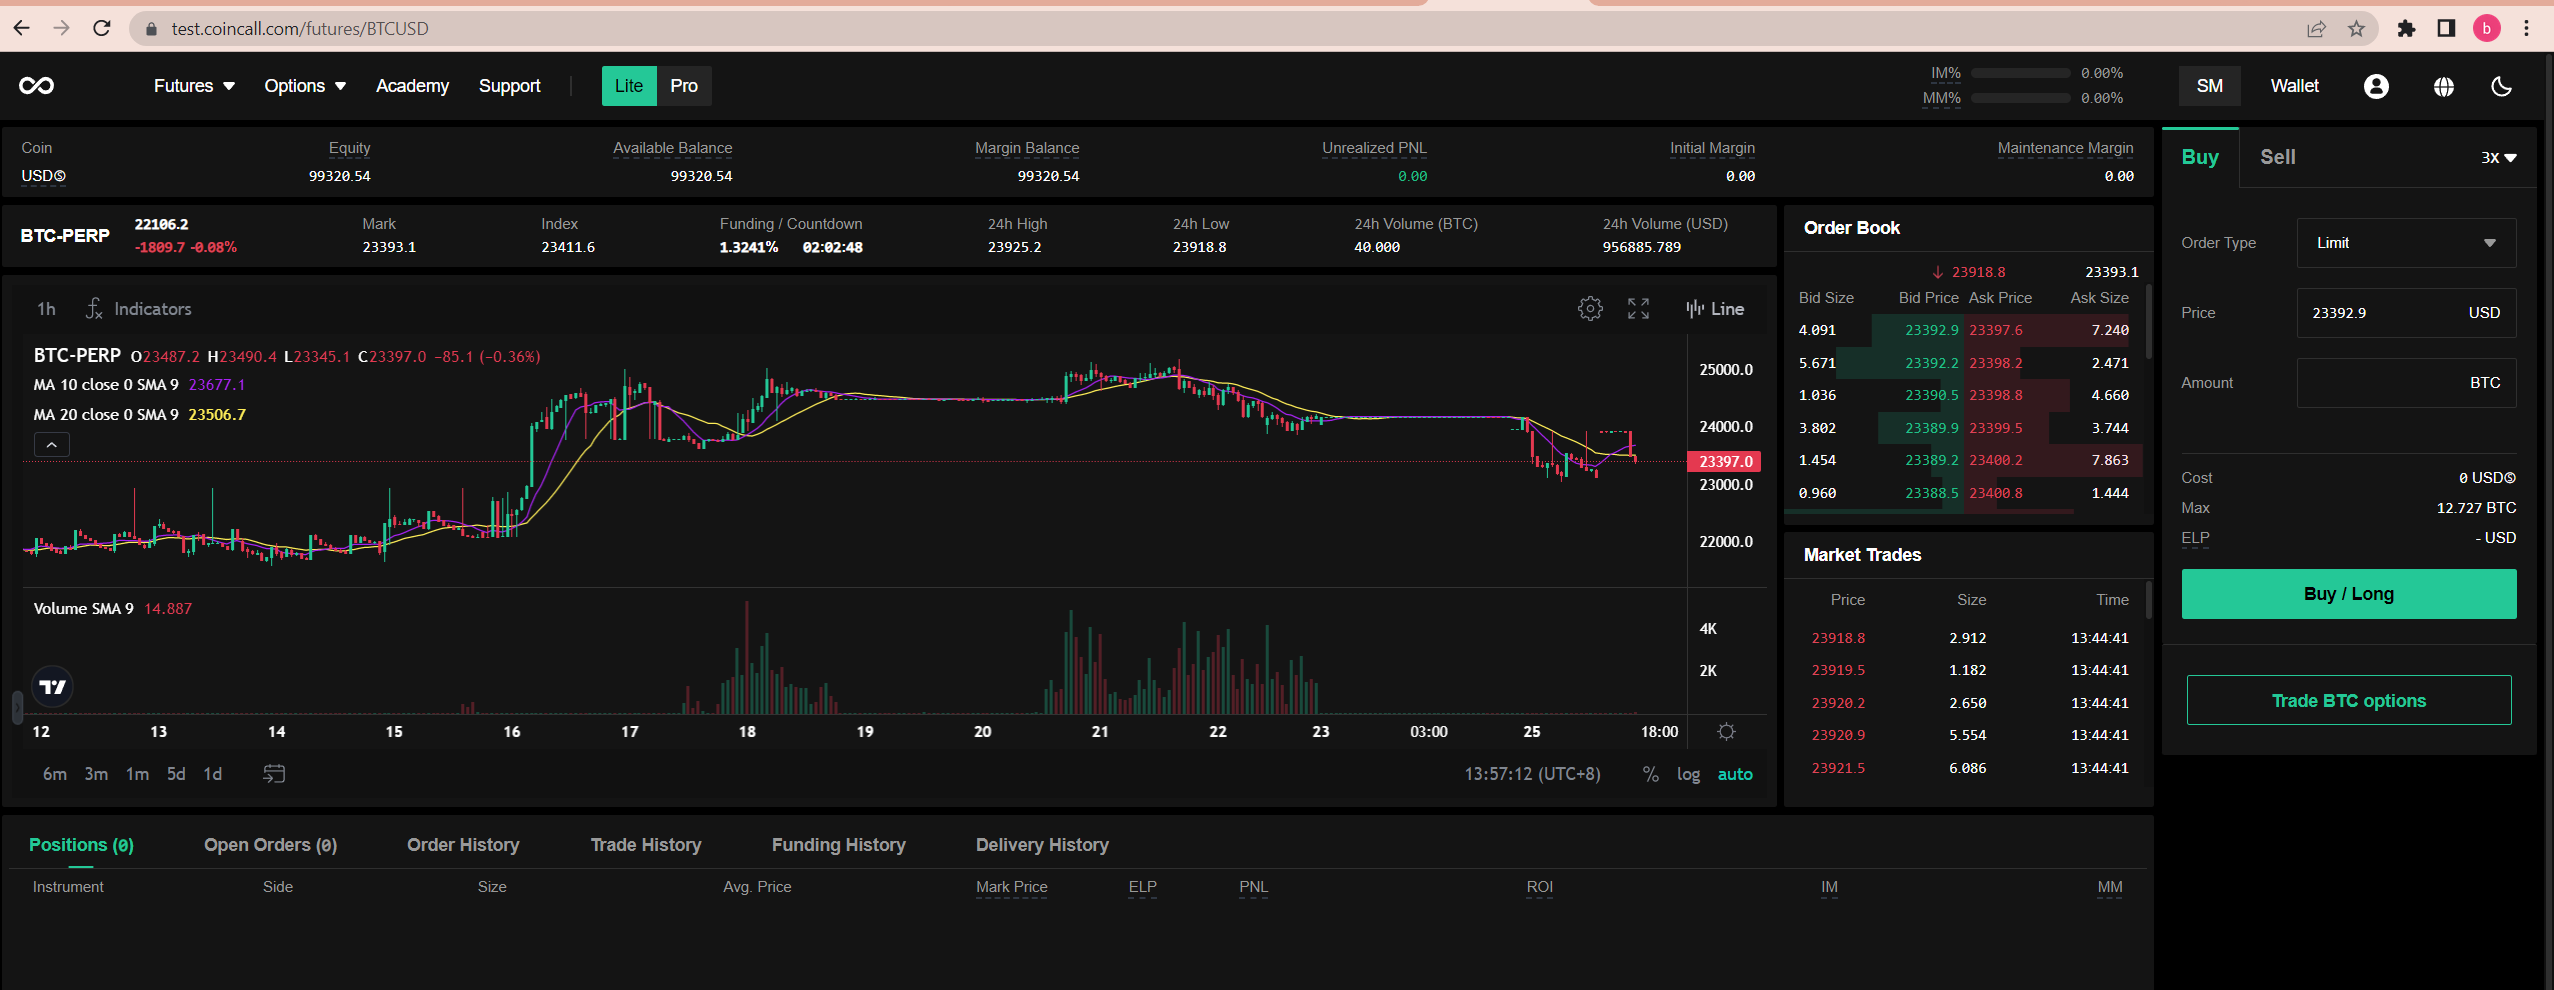Open the Support link
The width and height of the screenshot is (2554, 990).
point(509,86)
